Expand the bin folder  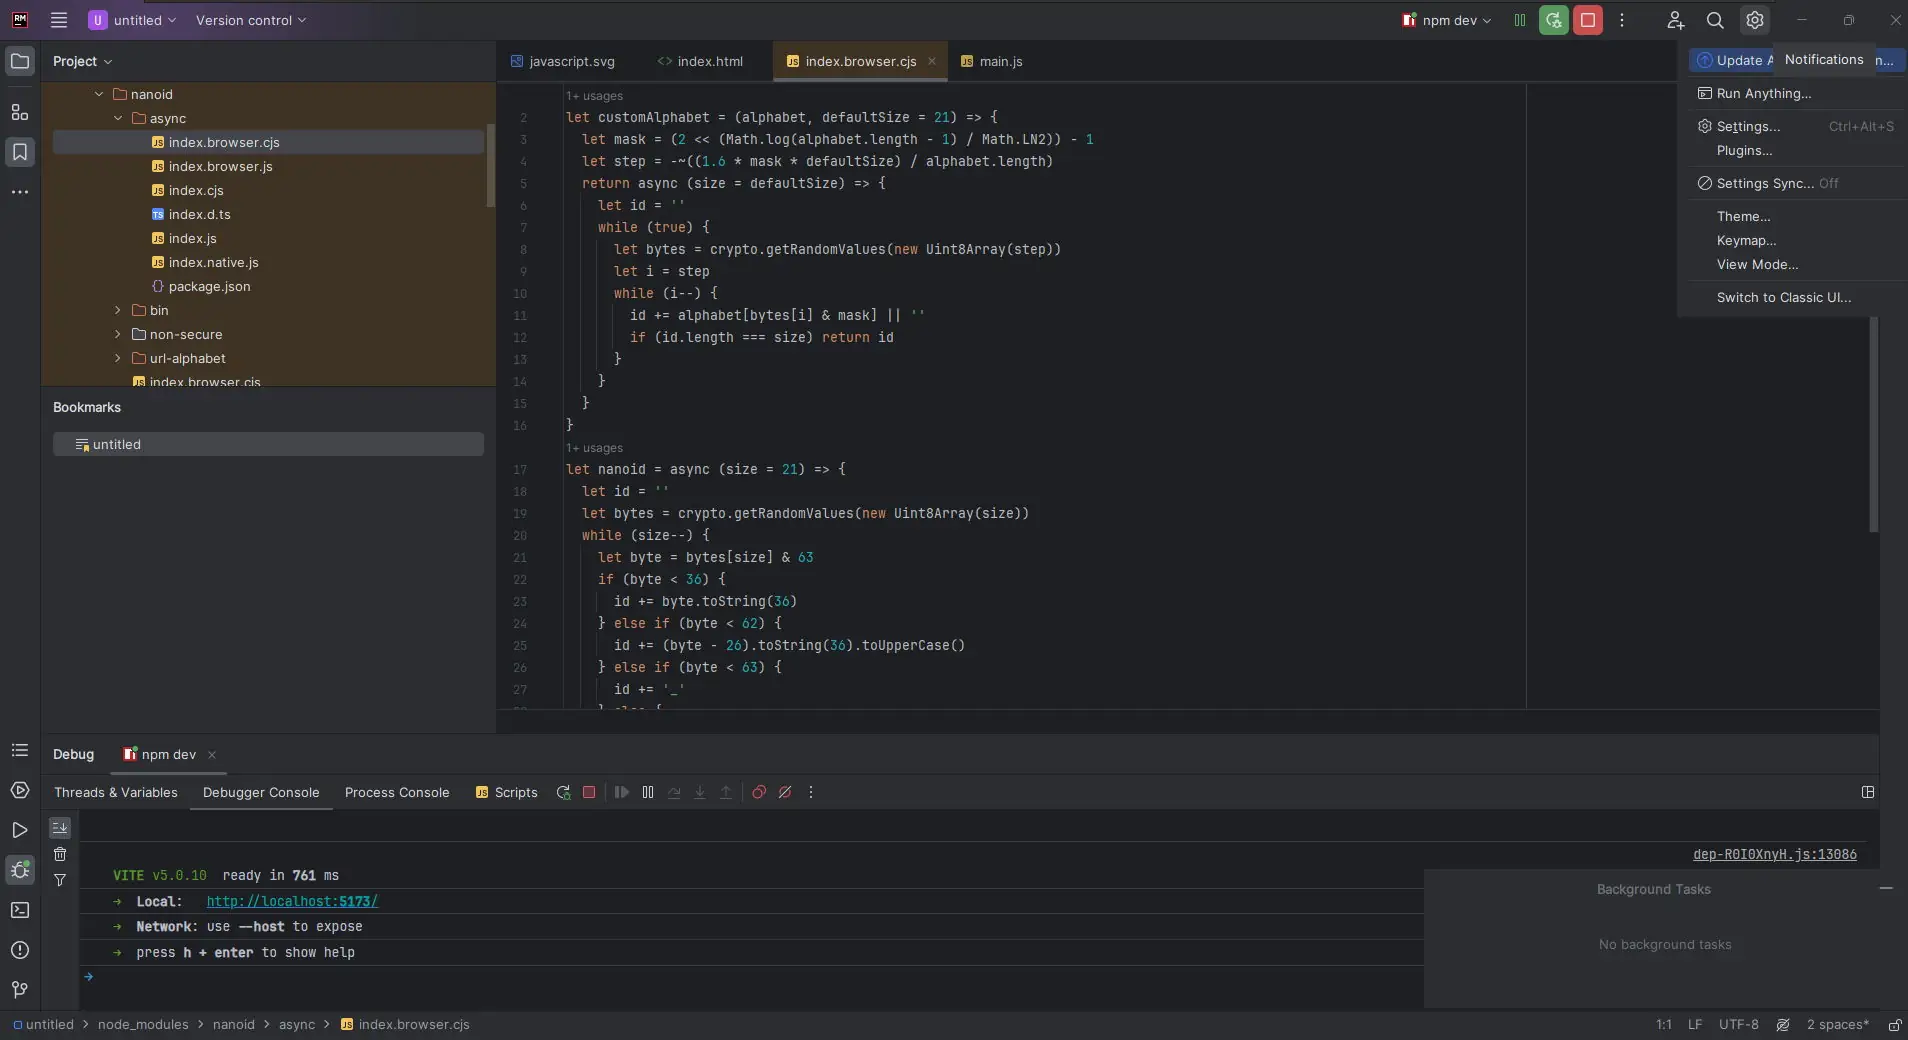(118, 310)
